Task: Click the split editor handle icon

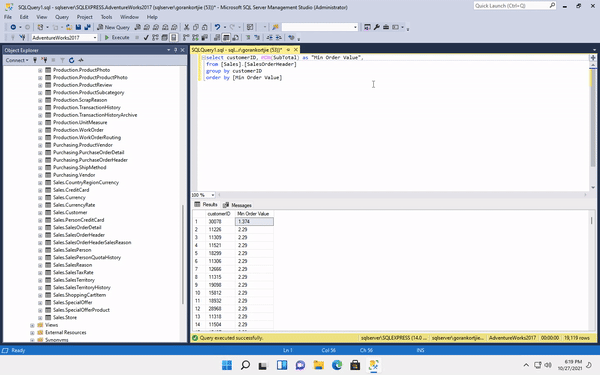Action: pos(593,58)
